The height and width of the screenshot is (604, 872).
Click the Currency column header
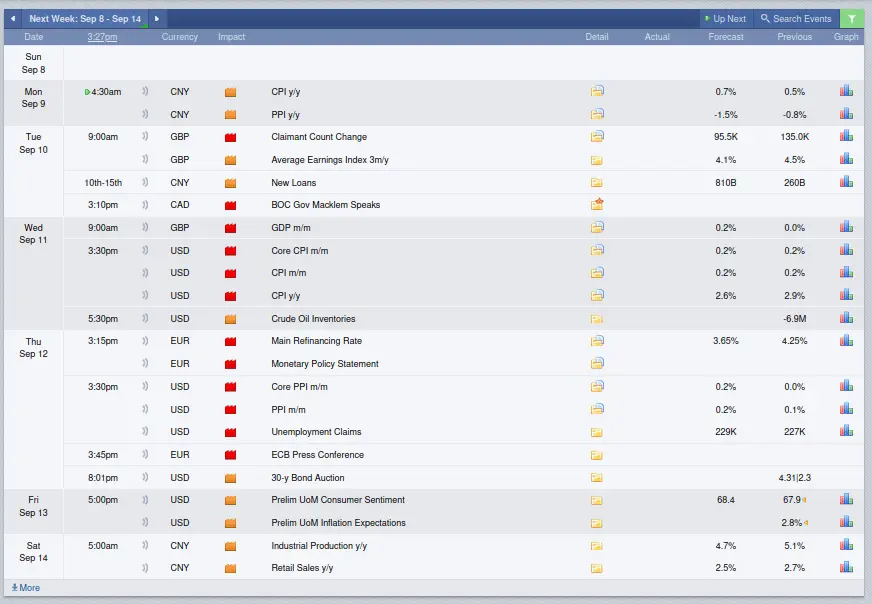(x=180, y=37)
